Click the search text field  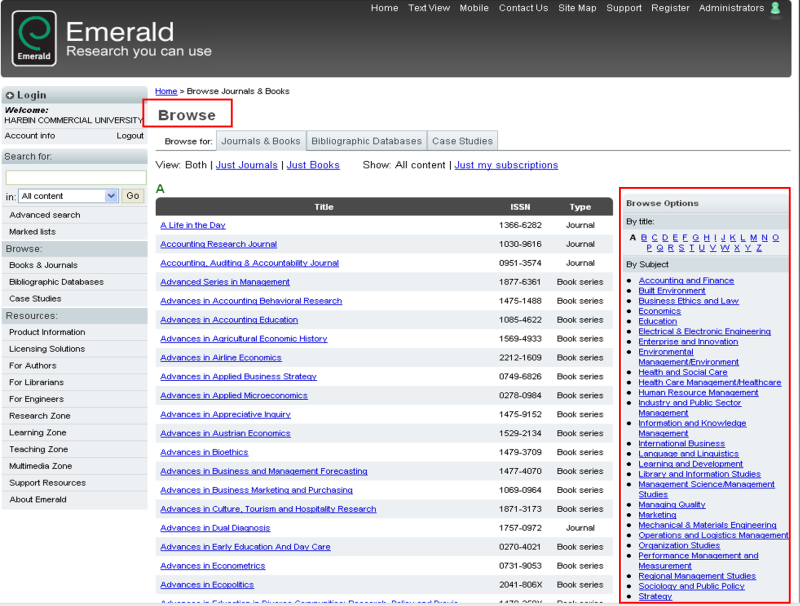point(76,177)
